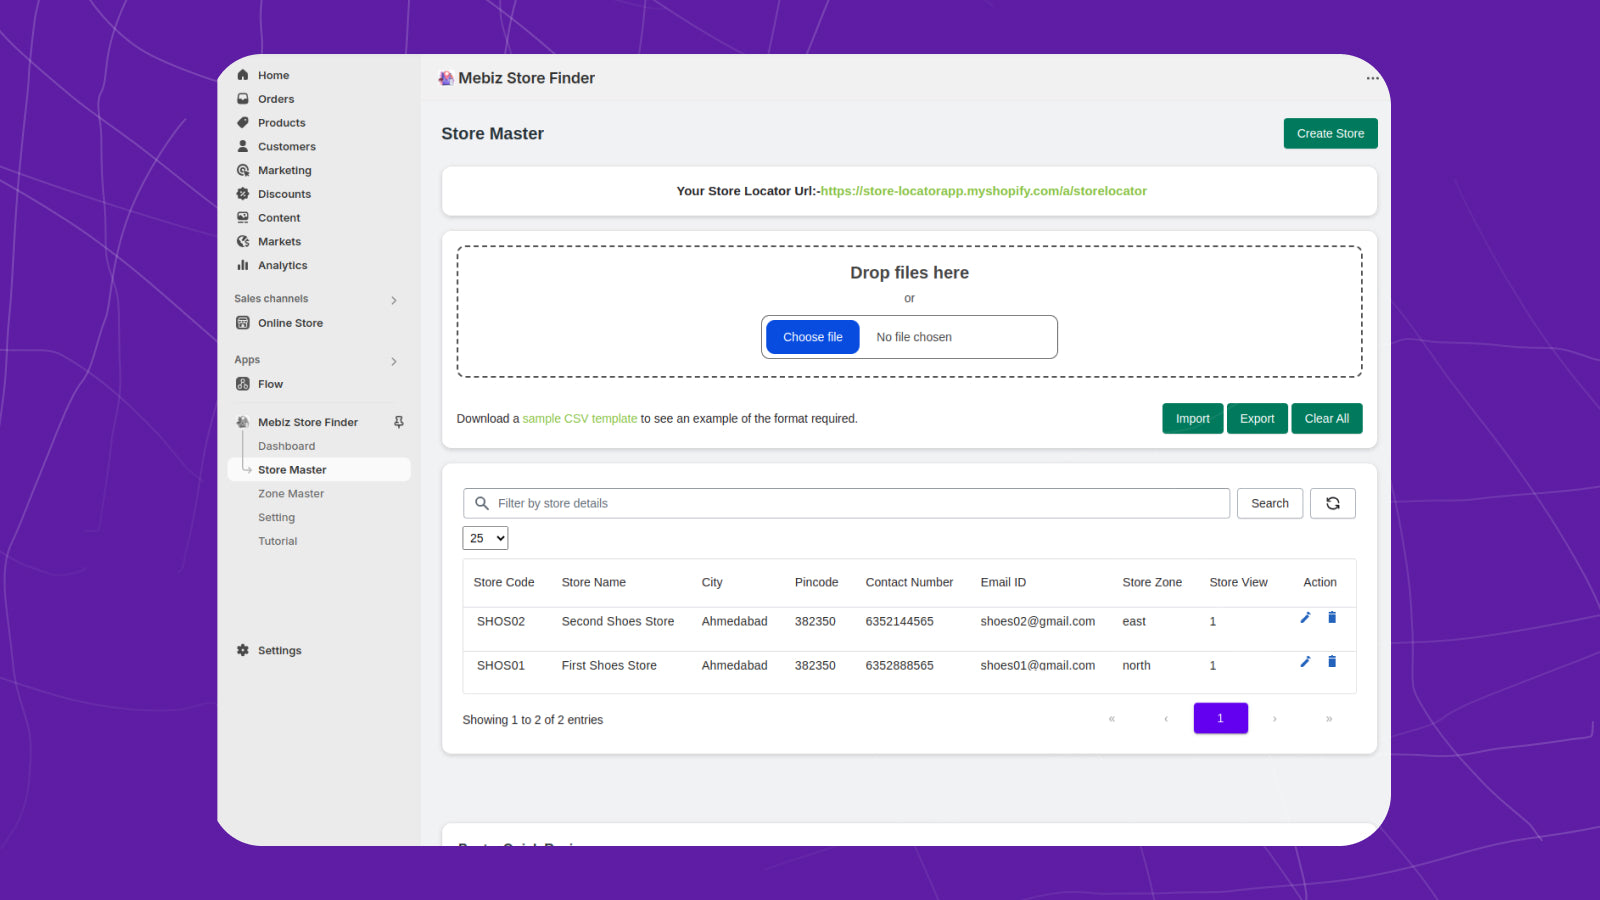
Task: Open the store locator URL link
Action: 983,191
